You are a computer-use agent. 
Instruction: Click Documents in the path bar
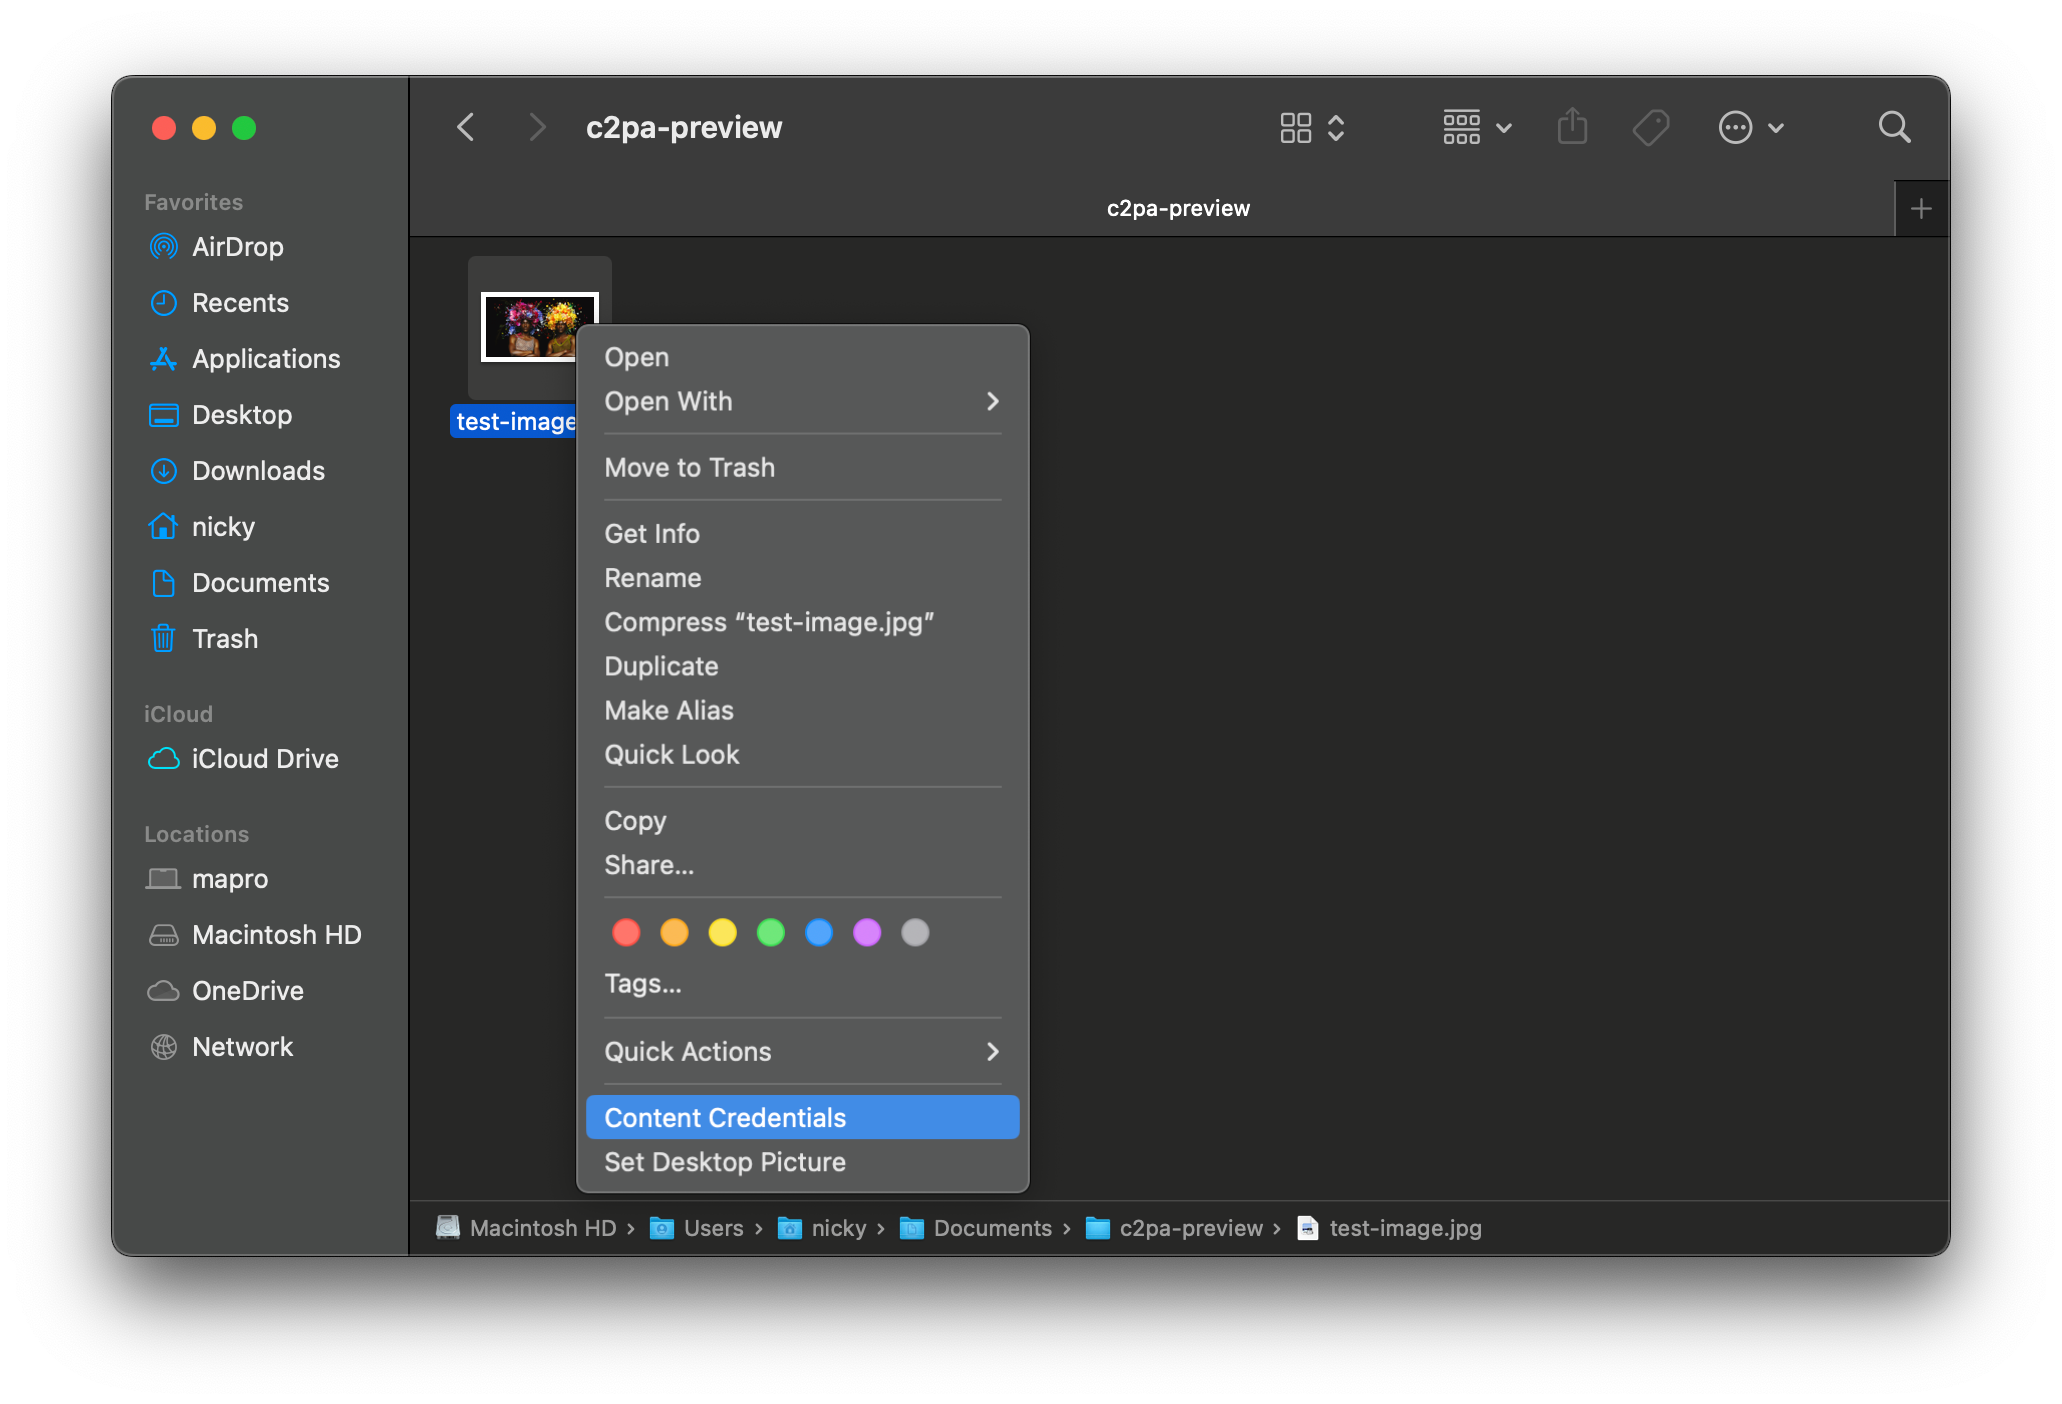[x=991, y=1228]
